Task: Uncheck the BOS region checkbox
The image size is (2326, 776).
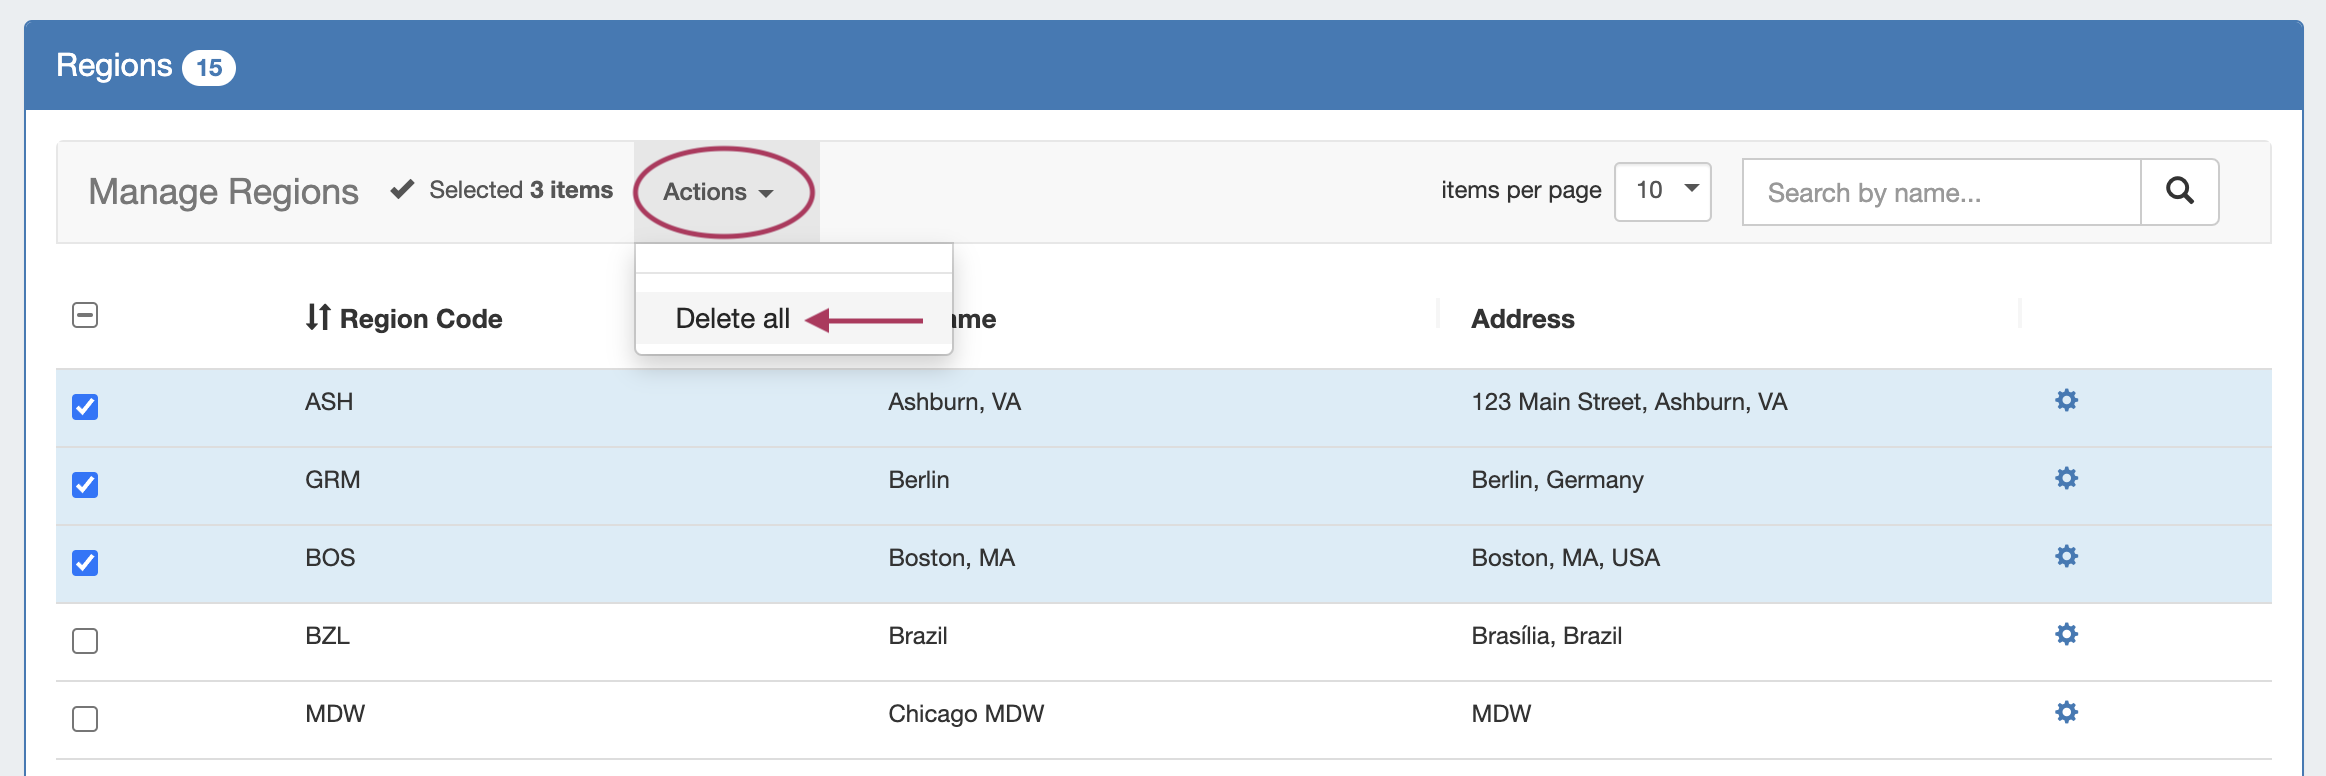Action: tap(85, 563)
